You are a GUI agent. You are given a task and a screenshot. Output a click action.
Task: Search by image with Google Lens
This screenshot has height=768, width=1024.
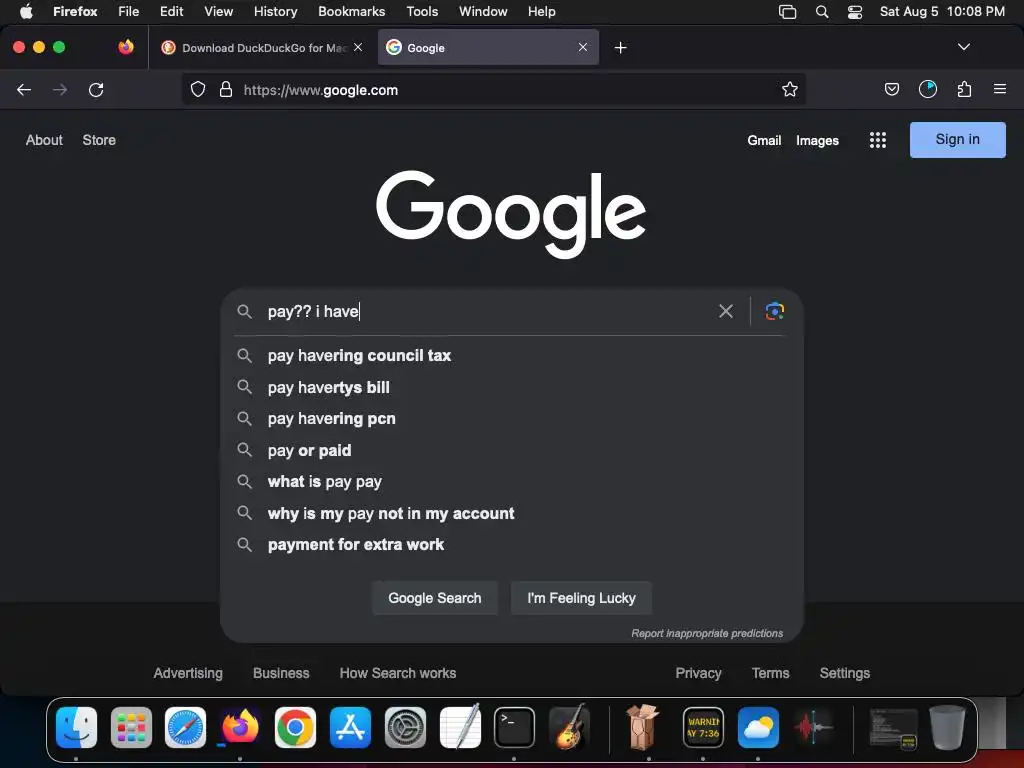coord(775,311)
